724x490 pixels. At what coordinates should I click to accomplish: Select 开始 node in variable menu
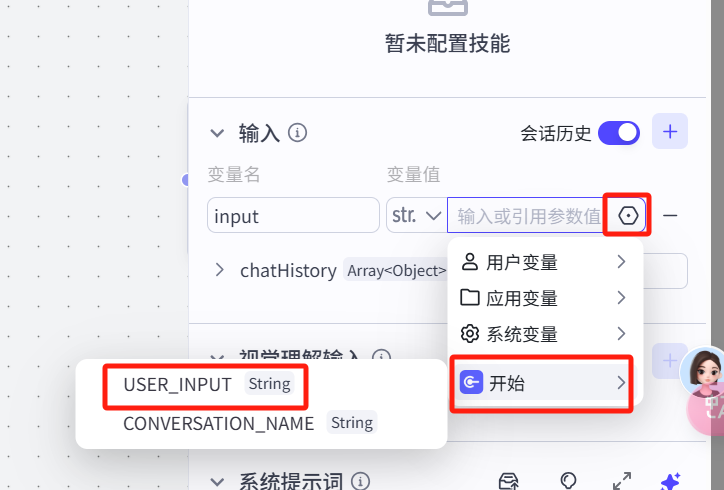tap(544, 383)
